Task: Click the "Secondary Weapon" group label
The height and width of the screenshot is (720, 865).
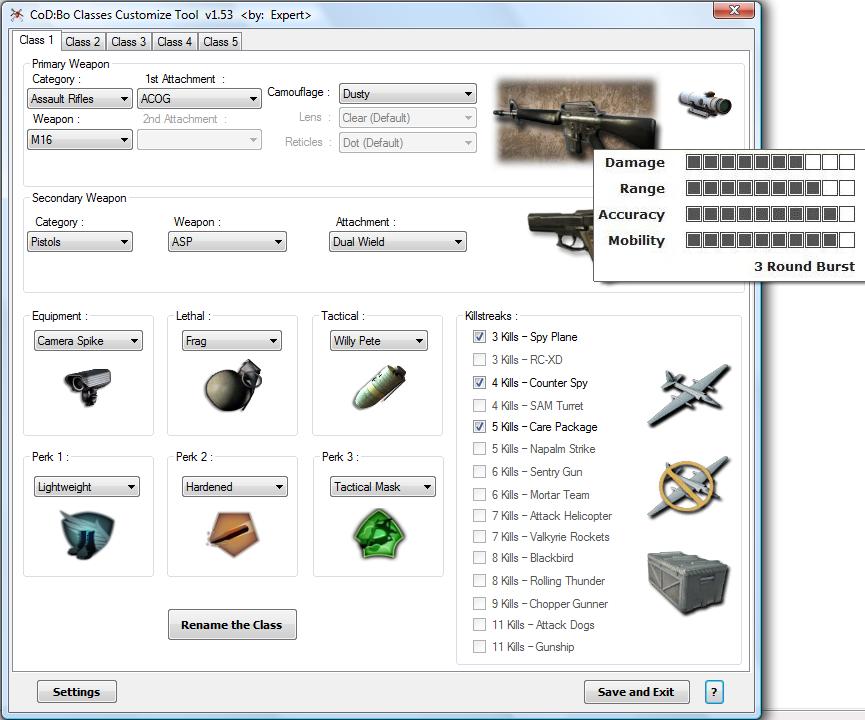Action: (x=79, y=198)
